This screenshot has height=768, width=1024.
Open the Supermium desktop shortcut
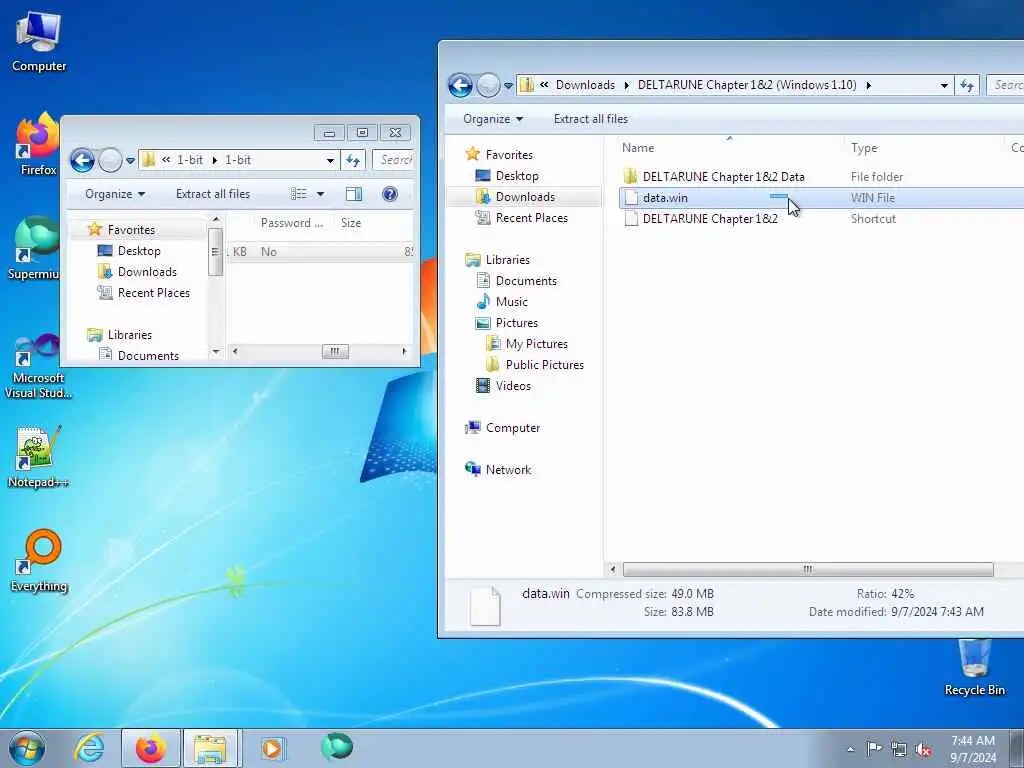pyautogui.click(x=34, y=248)
